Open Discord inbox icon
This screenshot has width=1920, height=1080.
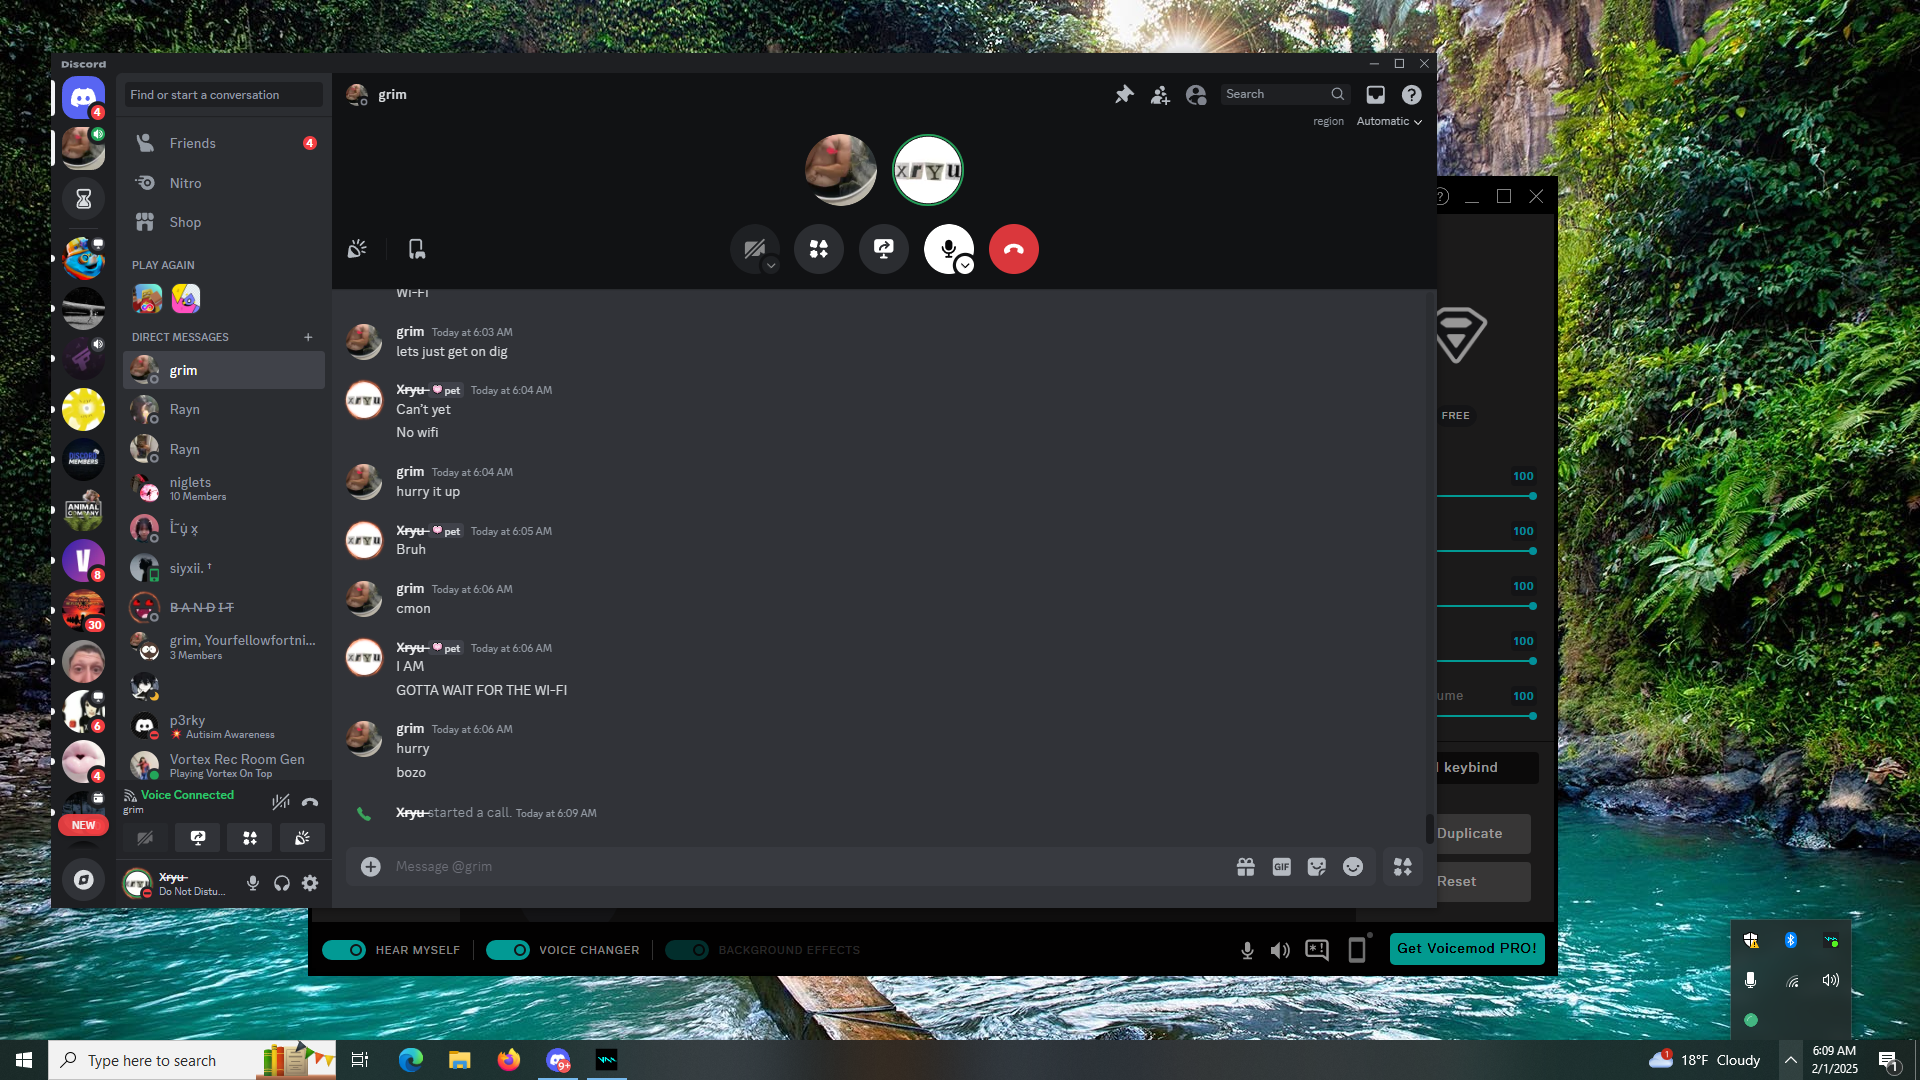1376,94
